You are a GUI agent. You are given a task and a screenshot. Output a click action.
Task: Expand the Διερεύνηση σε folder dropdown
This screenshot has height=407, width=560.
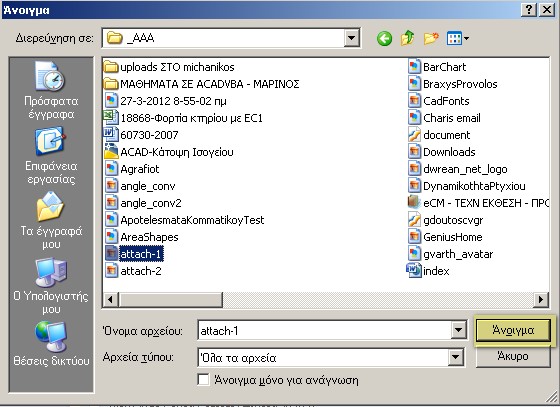click(x=351, y=38)
